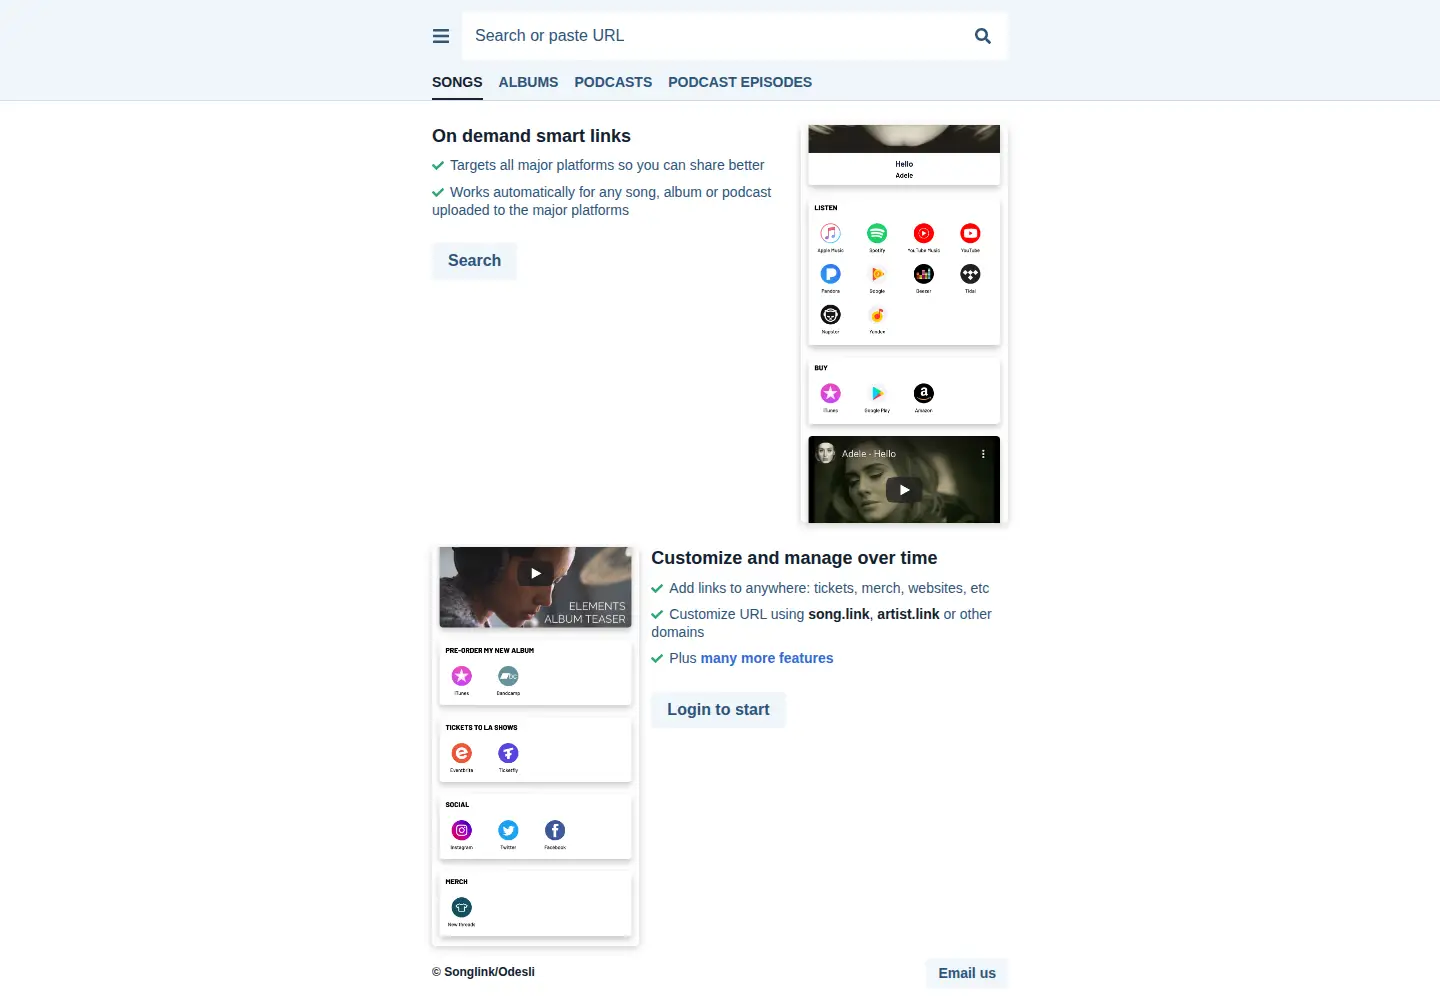Click the magnifying glass search icon
The width and height of the screenshot is (1440, 1000).
(983, 36)
